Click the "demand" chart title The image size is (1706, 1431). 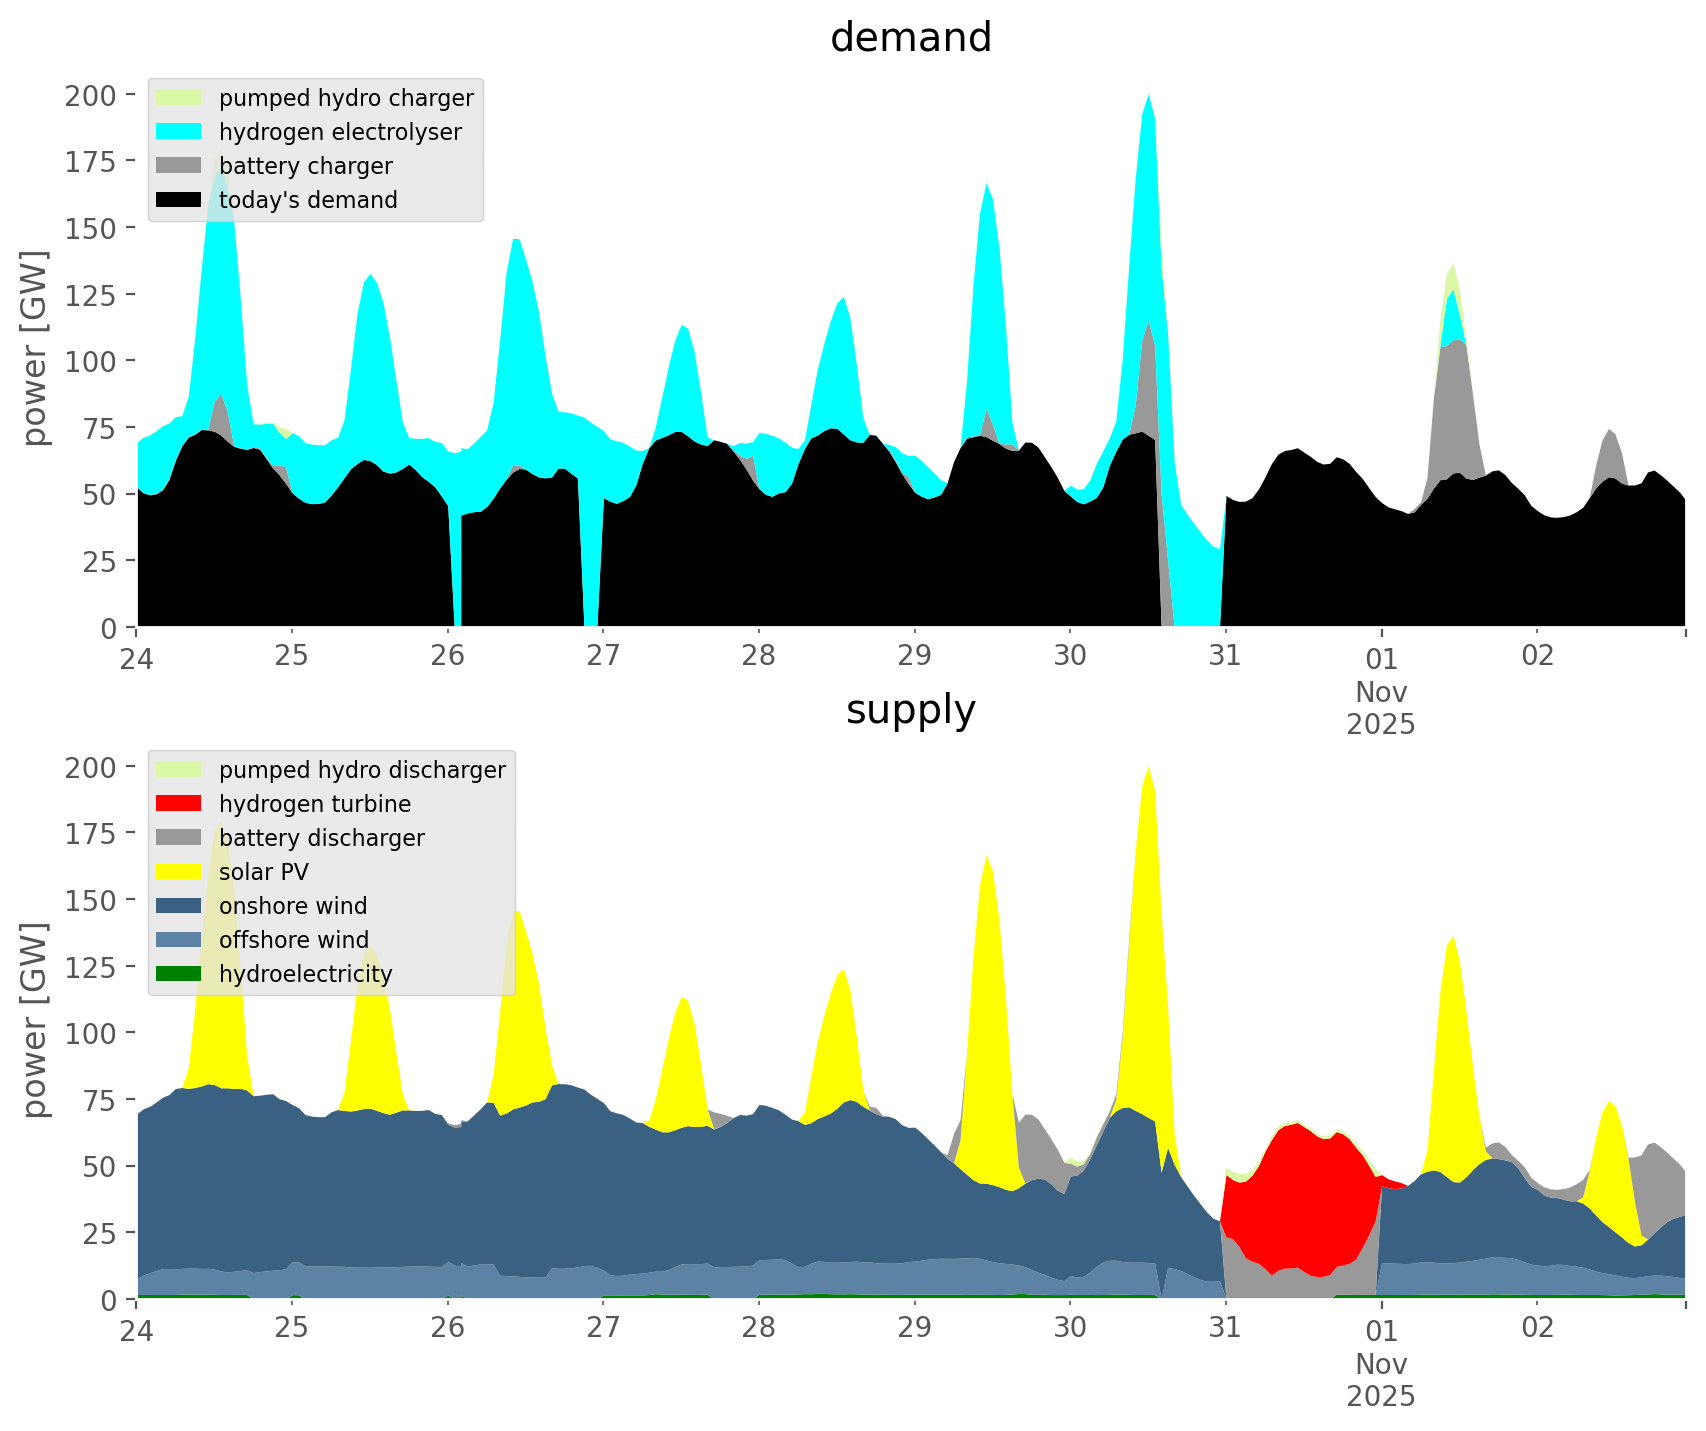[x=910, y=38]
